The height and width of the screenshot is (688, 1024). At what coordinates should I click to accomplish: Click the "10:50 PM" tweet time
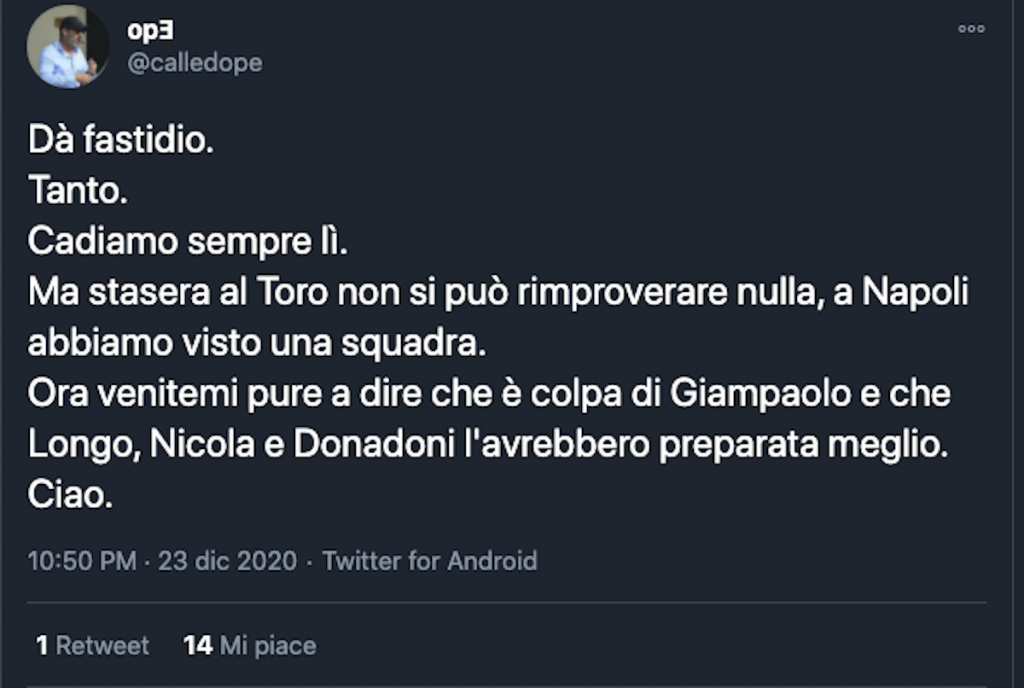(x=82, y=561)
